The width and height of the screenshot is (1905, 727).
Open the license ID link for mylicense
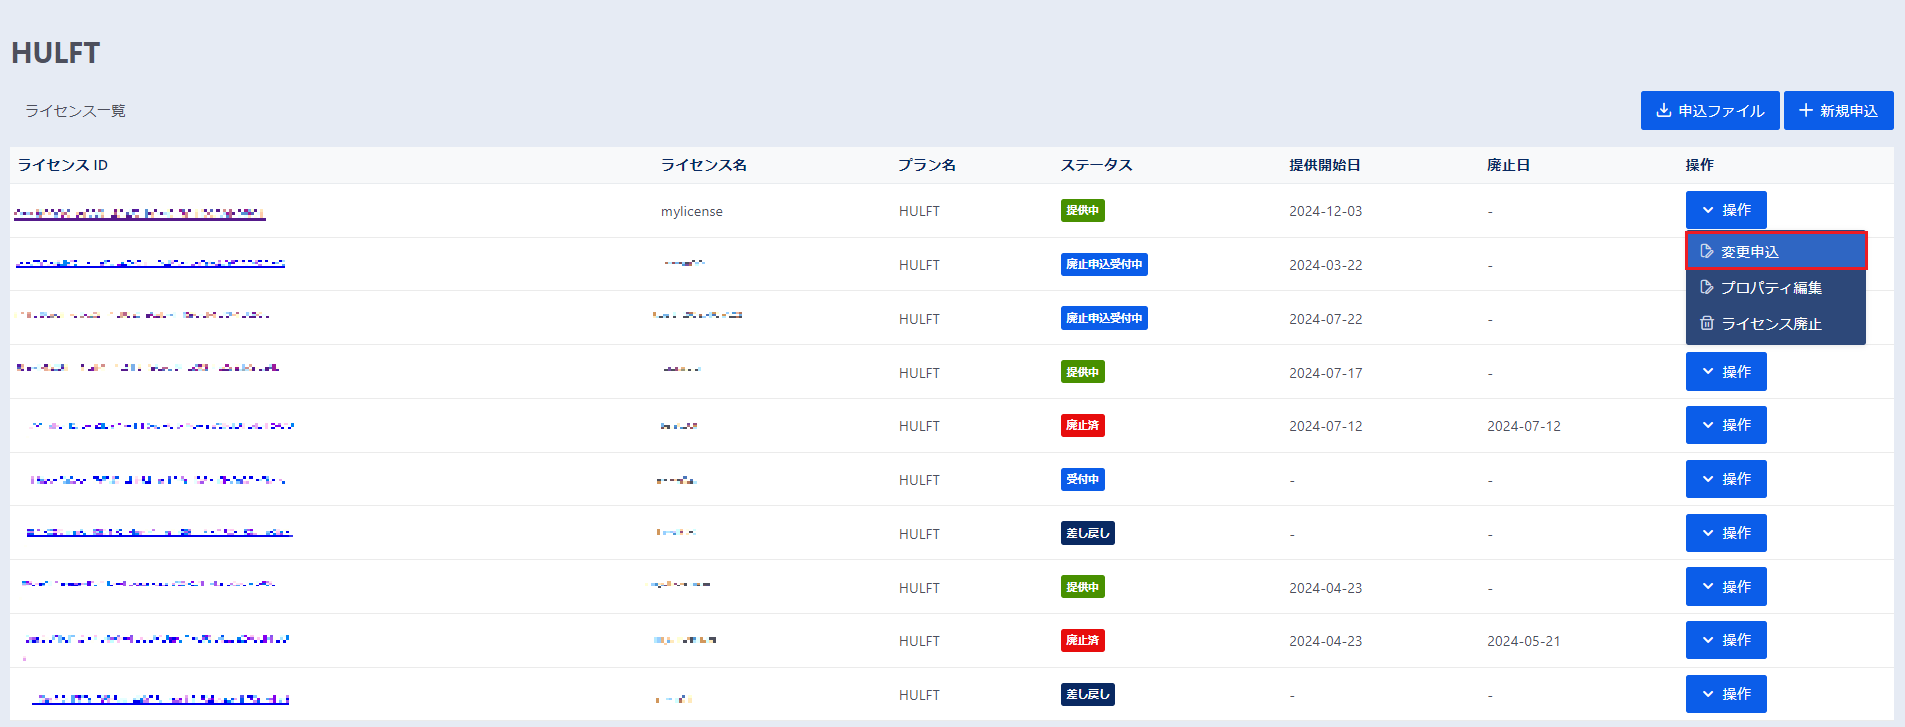click(x=140, y=213)
